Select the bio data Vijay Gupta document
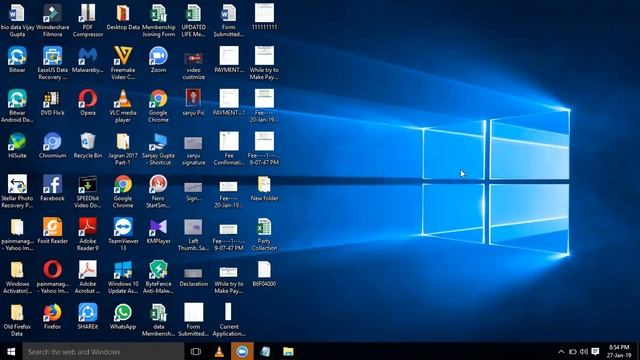This screenshot has width=640, height=360. click(x=17, y=20)
